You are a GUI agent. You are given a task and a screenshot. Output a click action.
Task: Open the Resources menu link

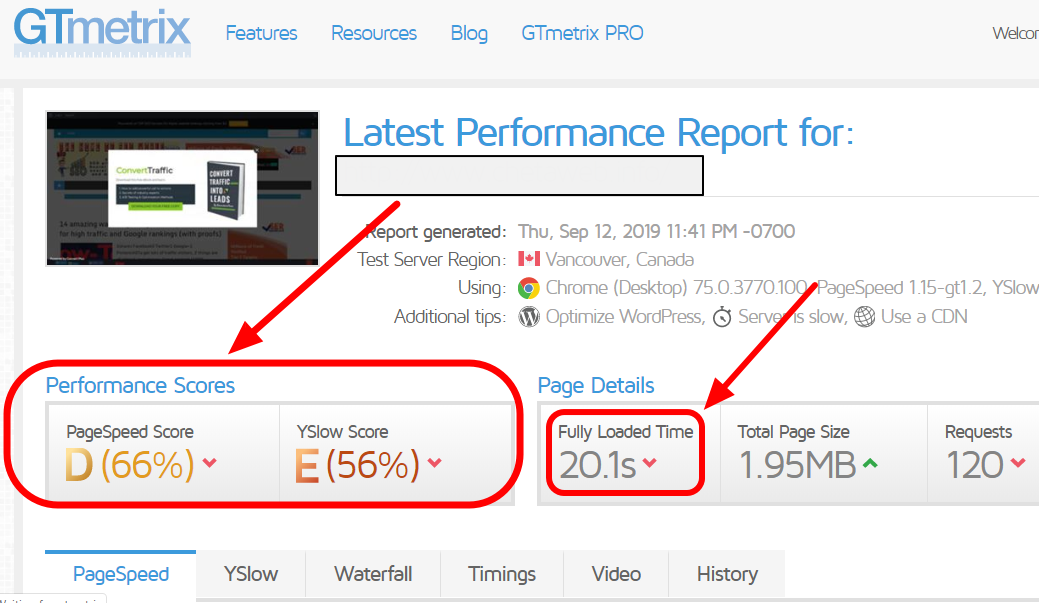pos(374,33)
